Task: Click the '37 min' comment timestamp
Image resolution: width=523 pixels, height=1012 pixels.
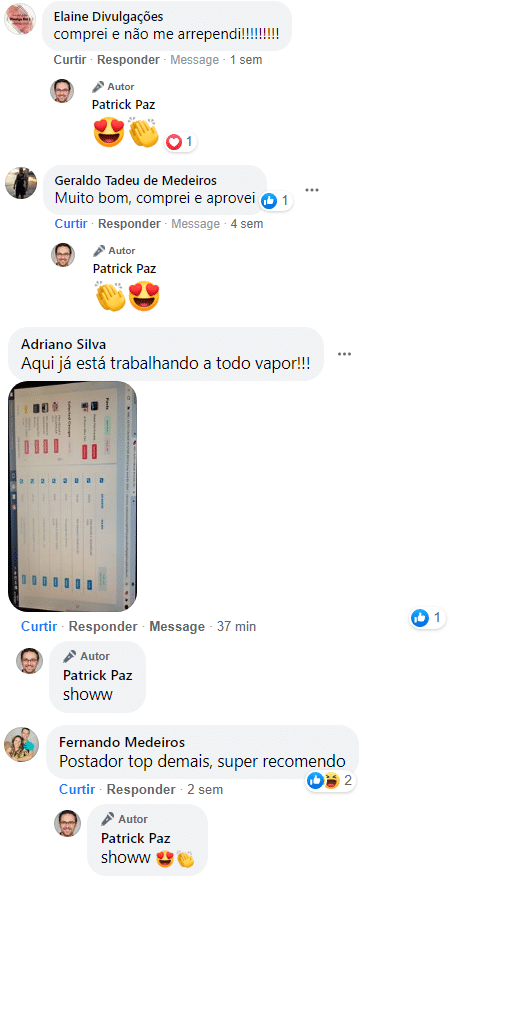Action: pos(236,627)
